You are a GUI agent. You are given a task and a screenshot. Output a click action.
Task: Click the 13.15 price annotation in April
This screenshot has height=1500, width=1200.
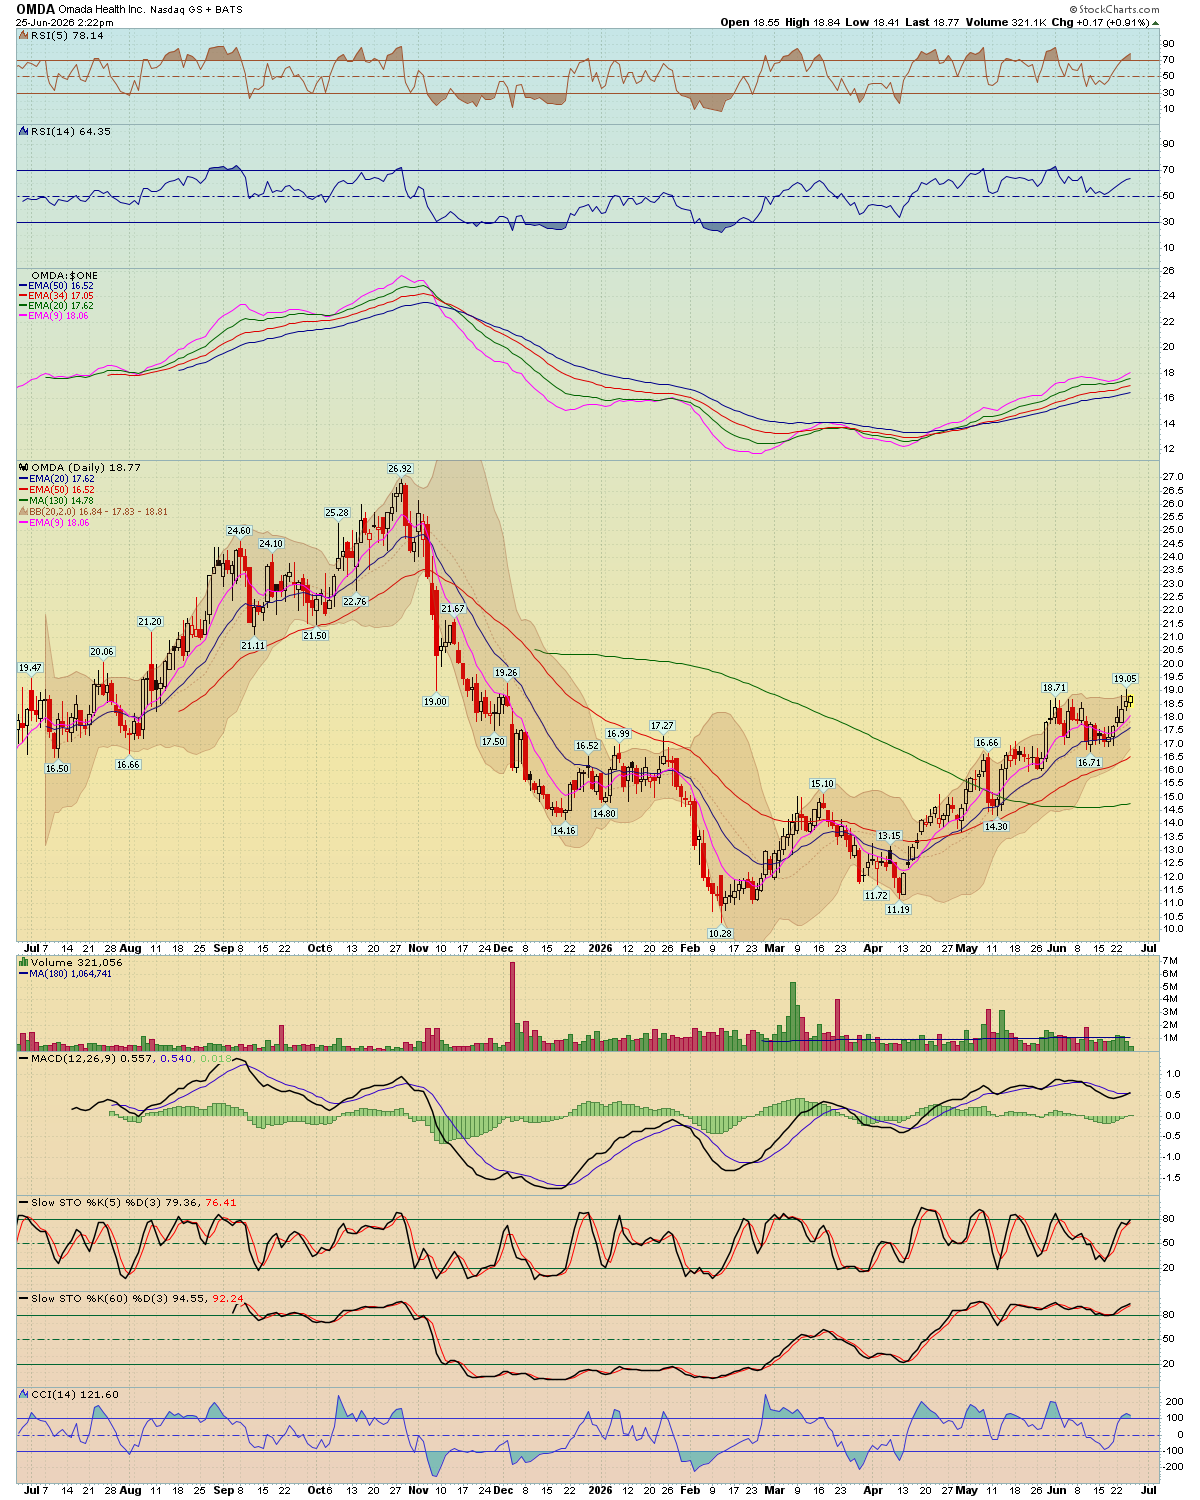coord(889,835)
